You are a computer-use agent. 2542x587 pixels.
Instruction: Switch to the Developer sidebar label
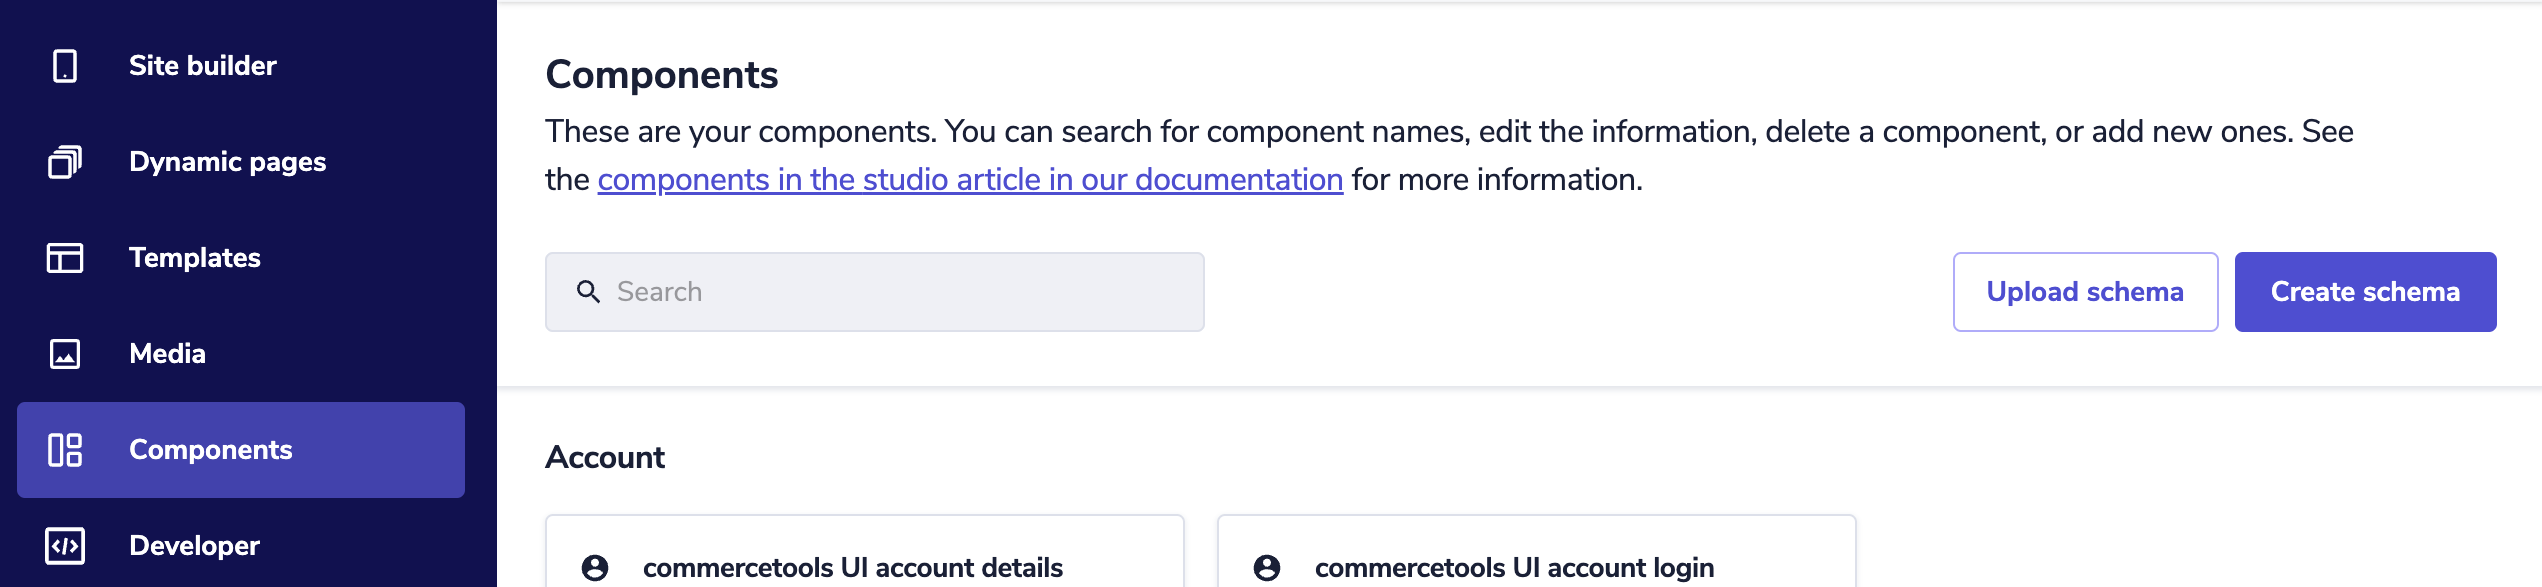[195, 546]
